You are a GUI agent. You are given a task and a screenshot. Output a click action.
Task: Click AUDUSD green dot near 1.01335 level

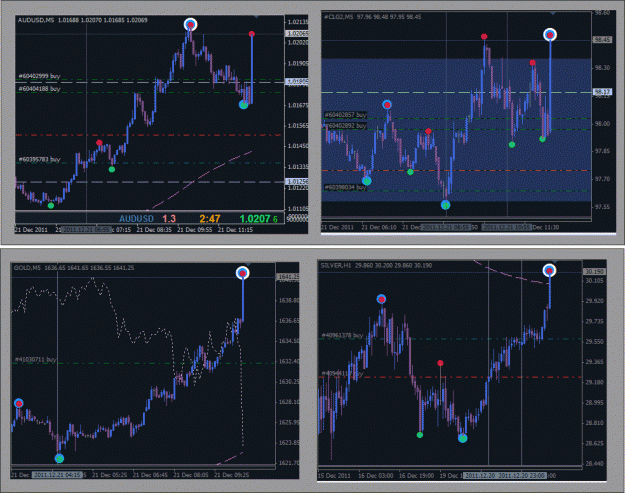pyautogui.click(x=112, y=169)
